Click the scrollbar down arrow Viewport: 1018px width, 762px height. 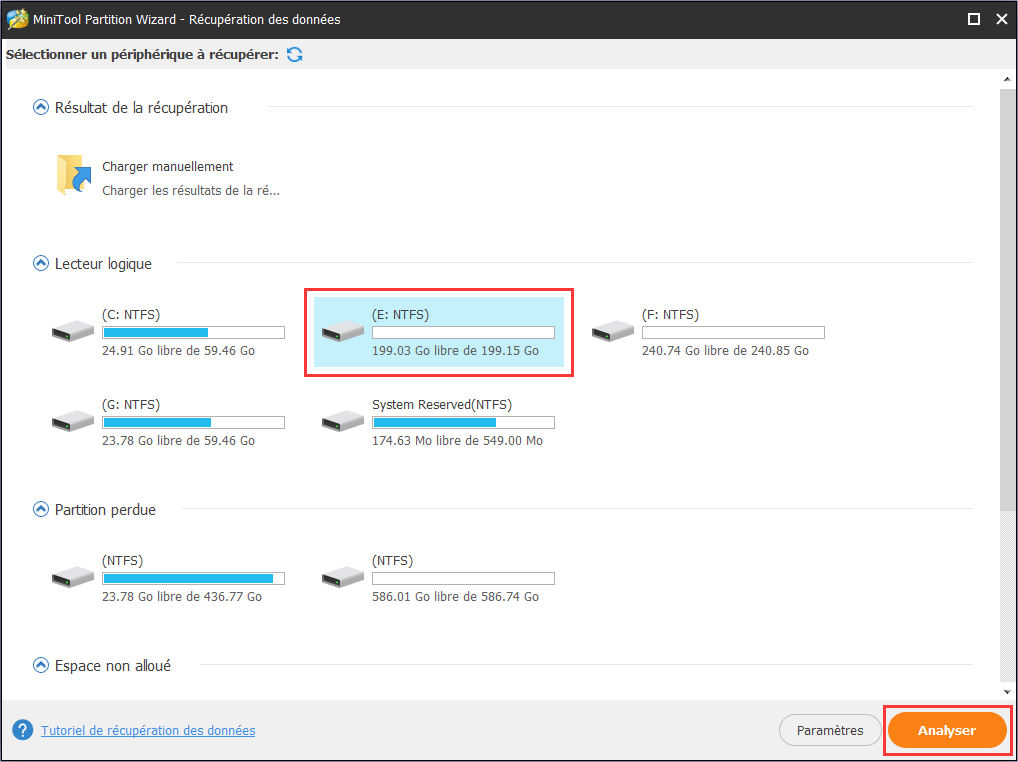click(x=1006, y=691)
